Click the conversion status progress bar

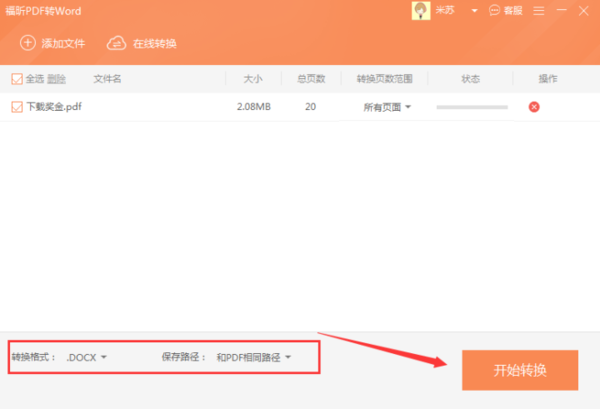click(471, 107)
